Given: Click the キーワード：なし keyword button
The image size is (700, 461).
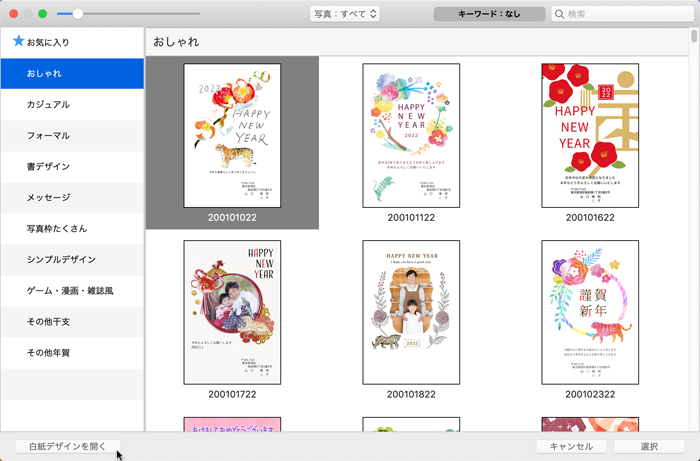Looking at the screenshot, I should click(x=489, y=14).
